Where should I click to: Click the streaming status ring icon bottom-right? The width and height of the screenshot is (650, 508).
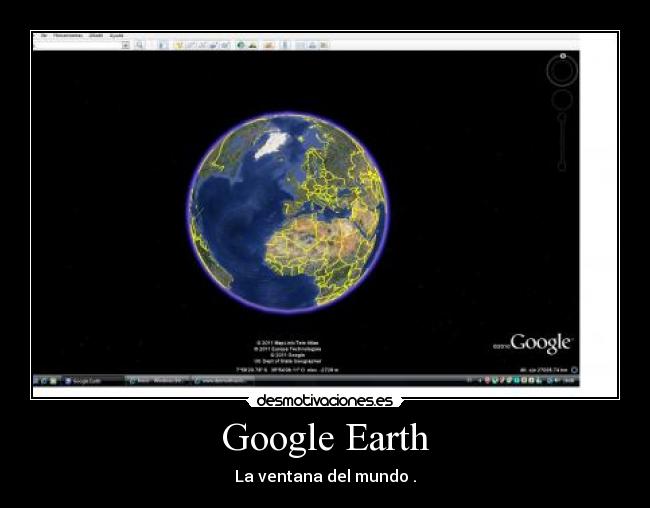click(574, 369)
